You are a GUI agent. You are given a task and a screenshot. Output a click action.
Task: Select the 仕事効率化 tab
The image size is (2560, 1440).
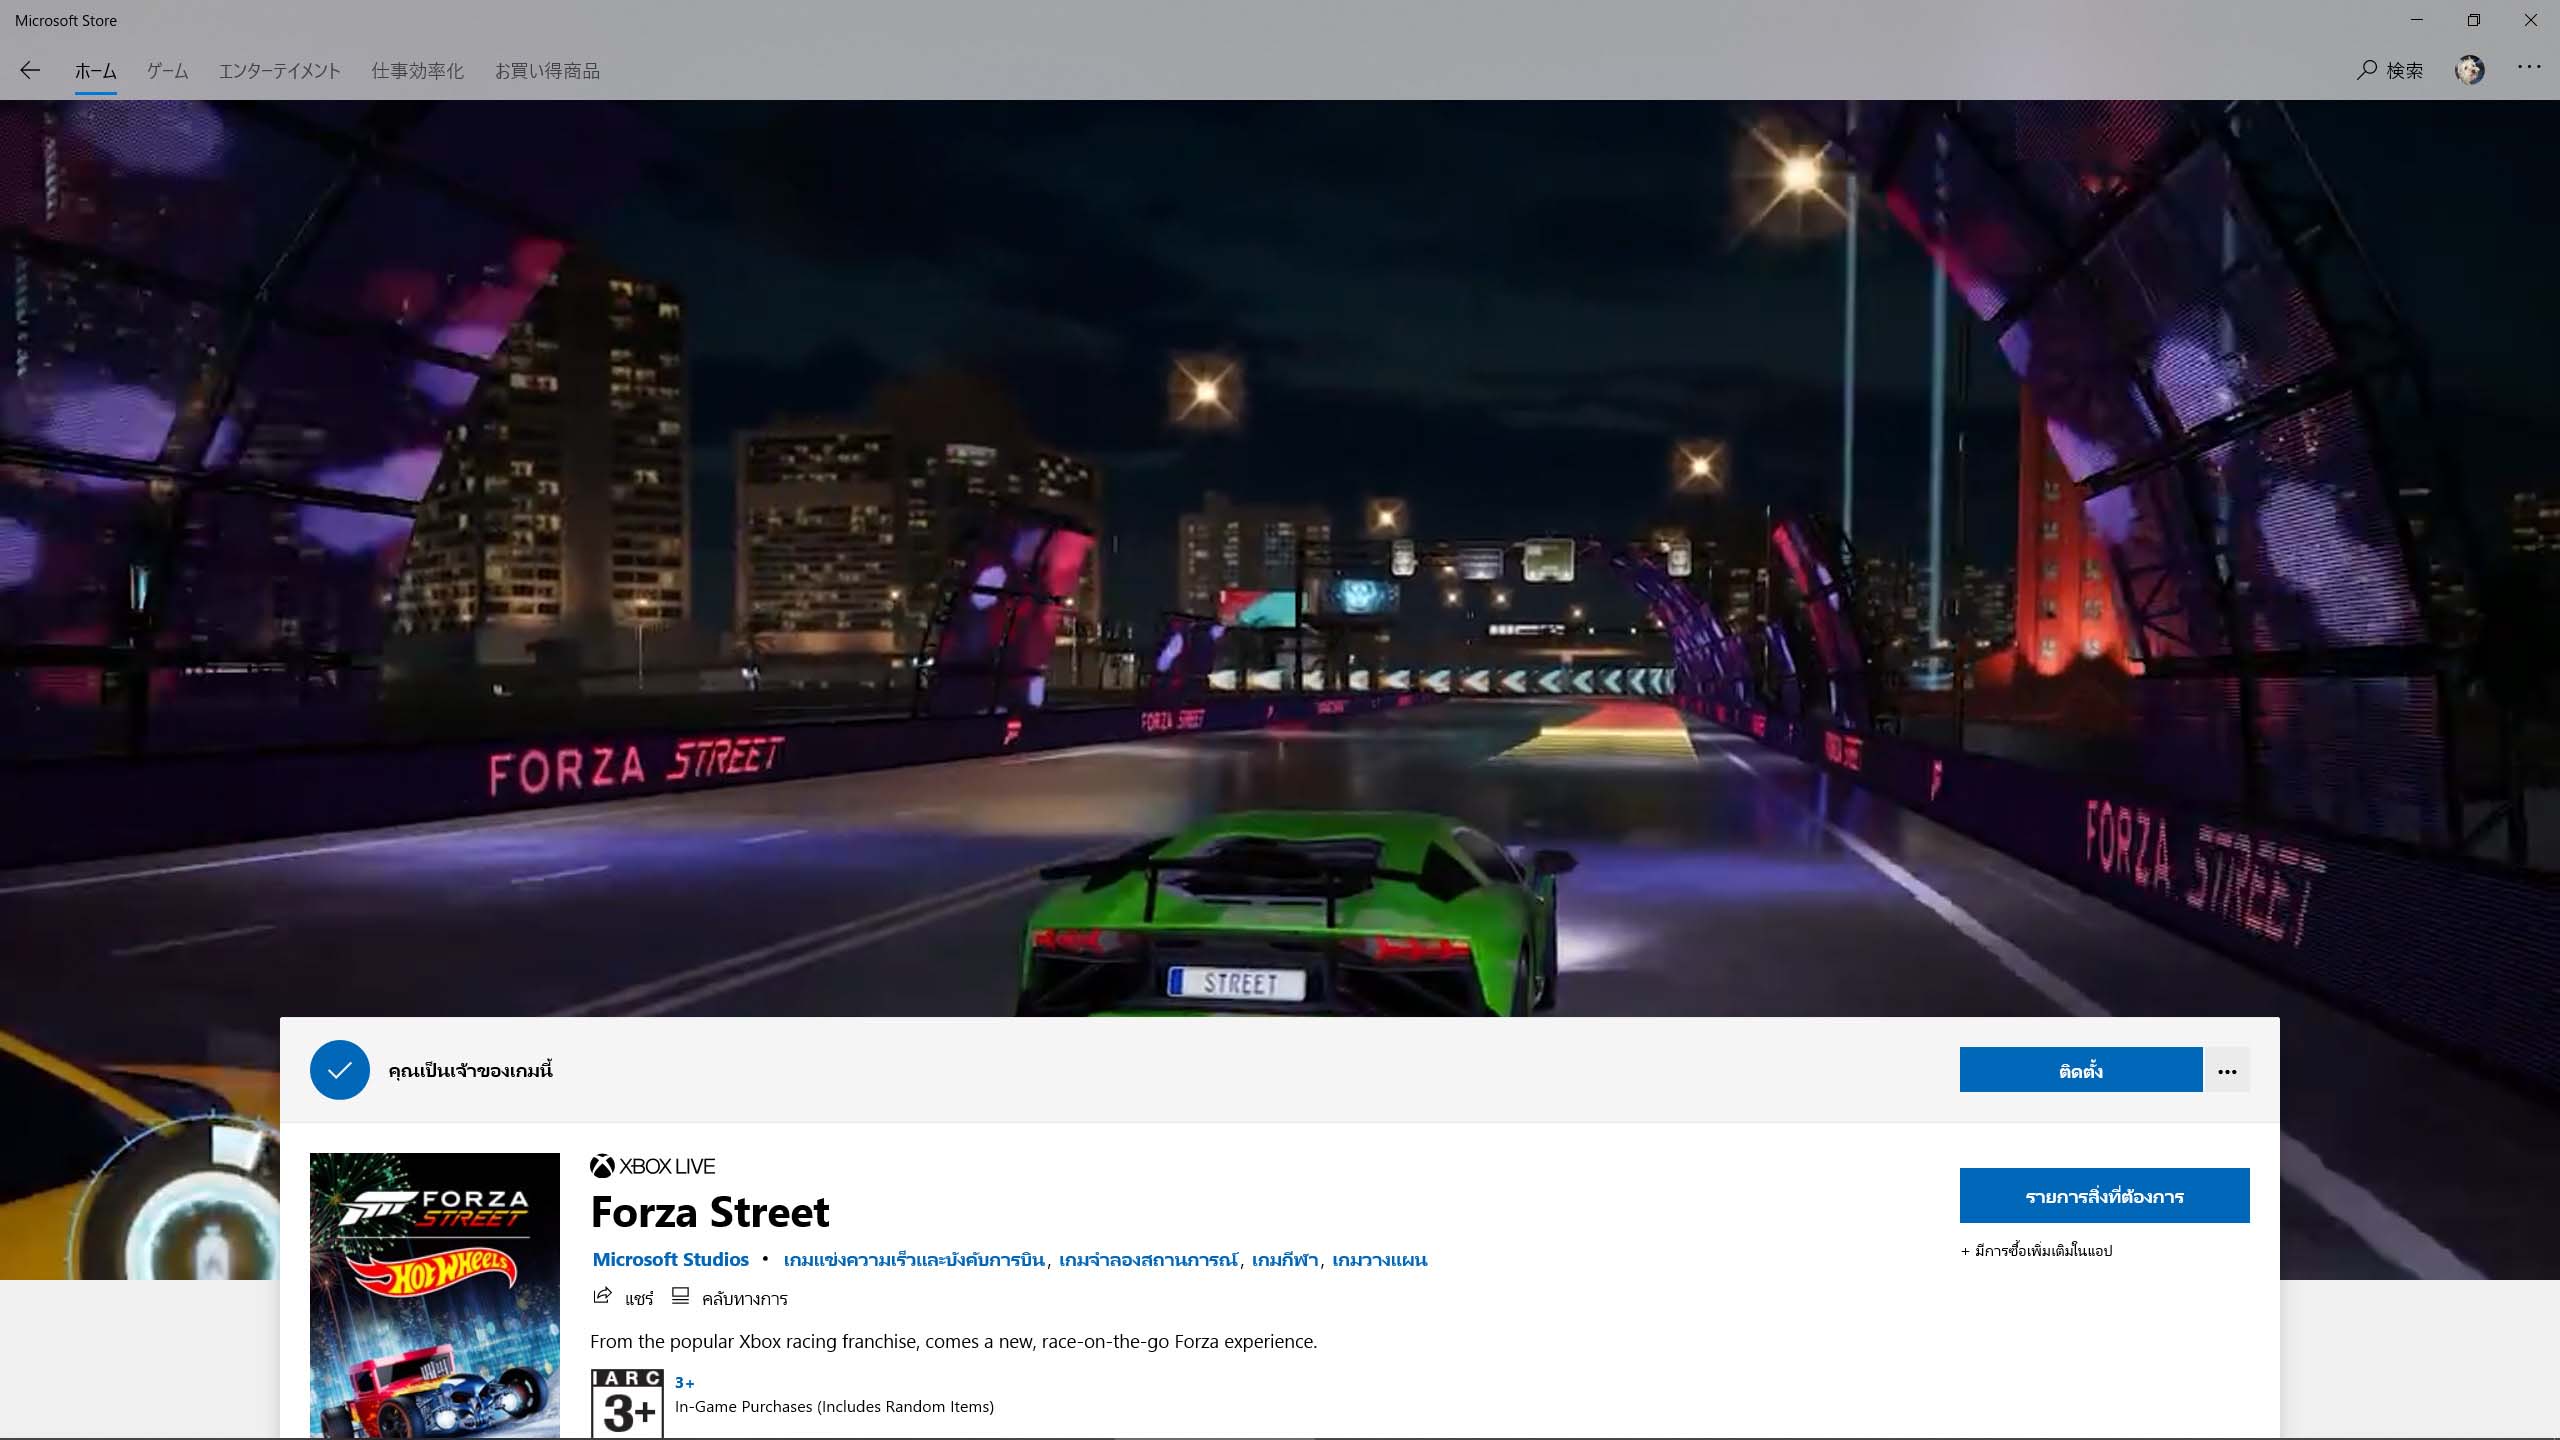point(418,71)
